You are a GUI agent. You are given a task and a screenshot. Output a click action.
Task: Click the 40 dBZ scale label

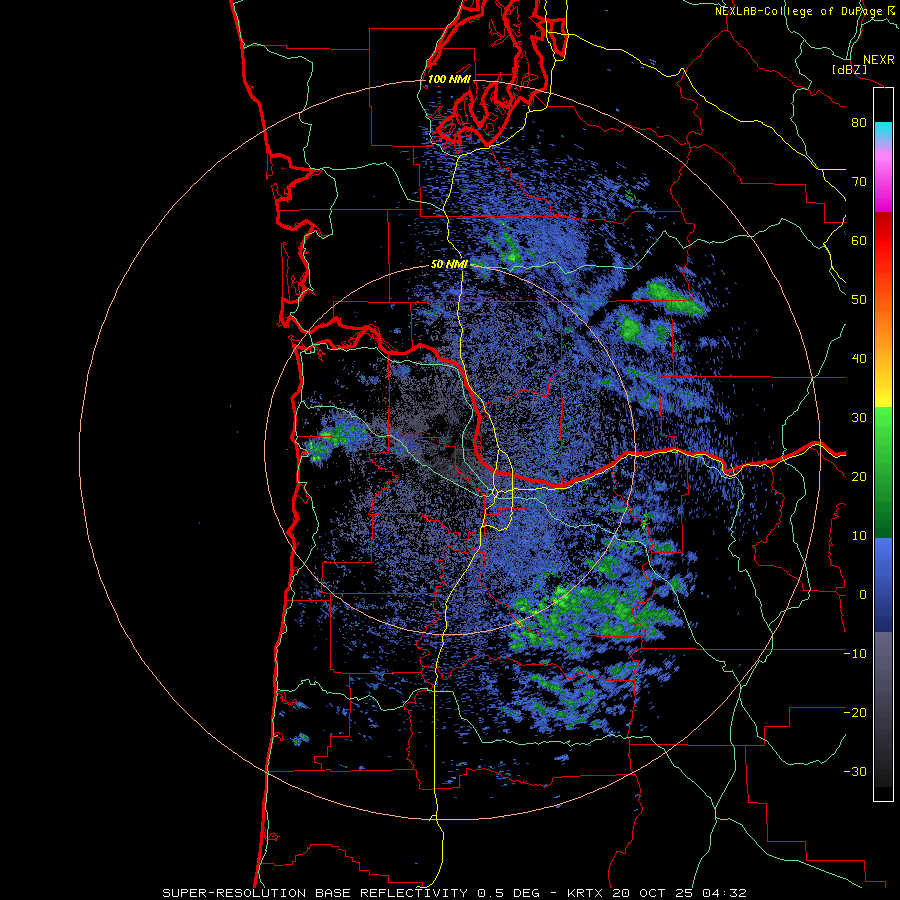click(859, 359)
